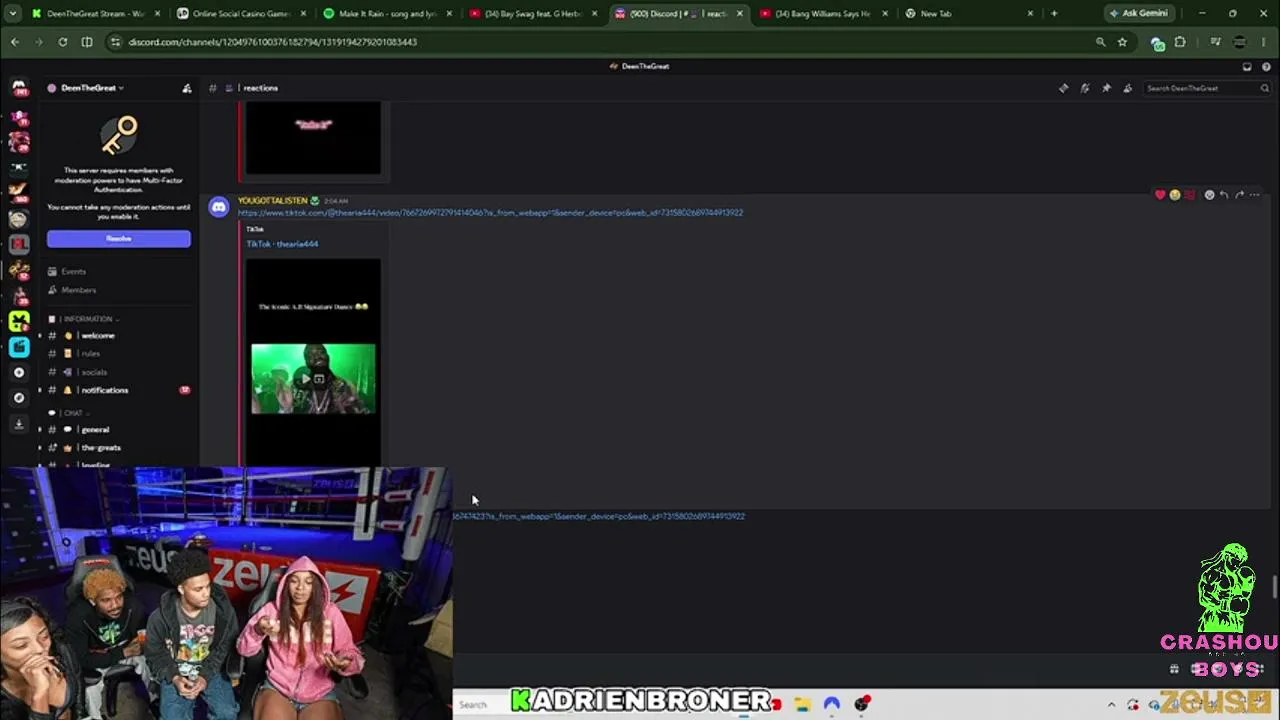Open the TikTok URL posted by YOUGOTTALISTEN
Screen dimensions: 1280x720
click(490, 213)
